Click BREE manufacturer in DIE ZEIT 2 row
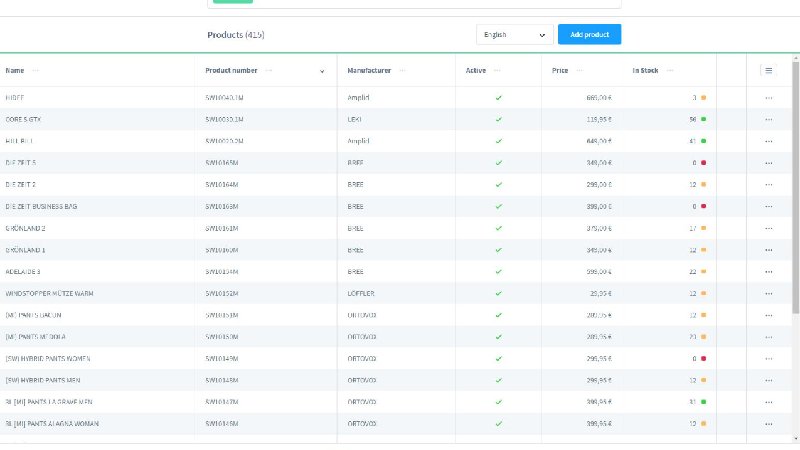The width and height of the screenshot is (800, 450). coord(355,185)
